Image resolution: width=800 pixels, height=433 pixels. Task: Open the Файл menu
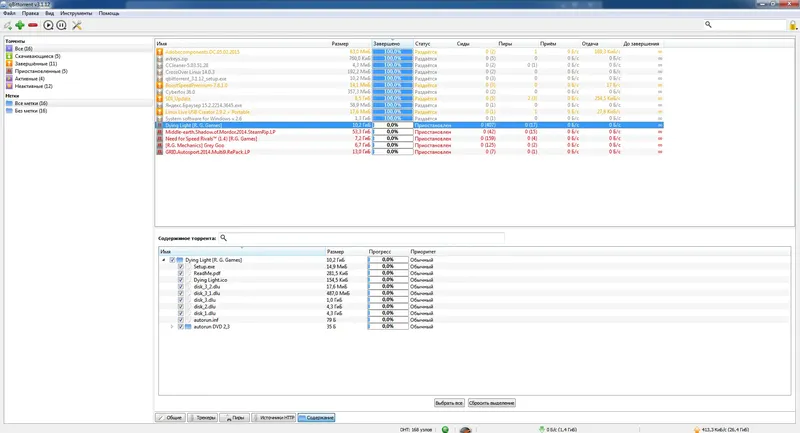[x=9, y=13]
